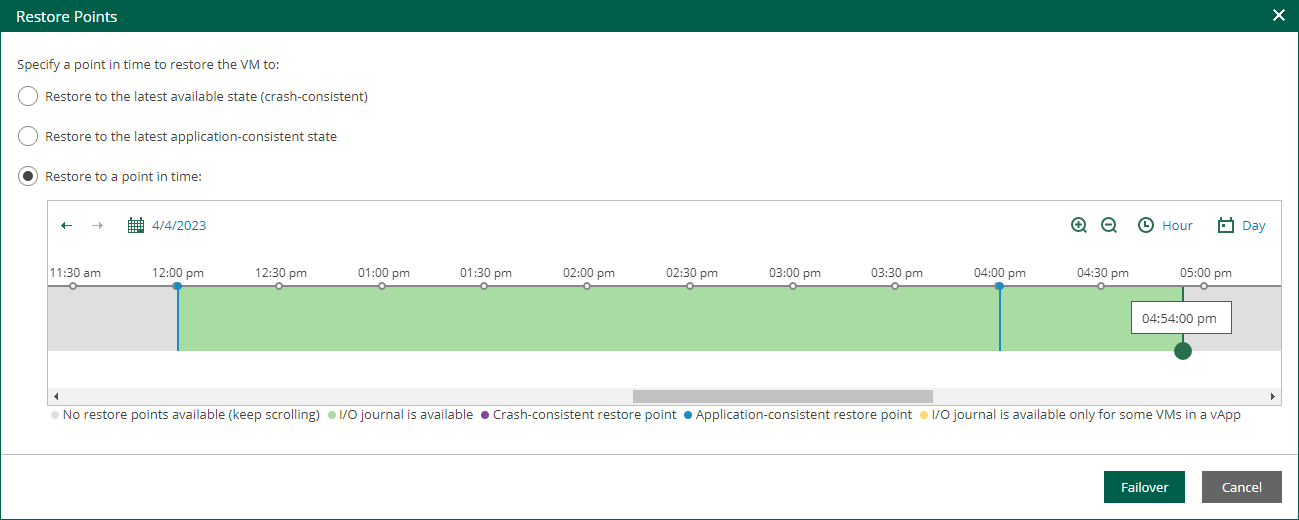Select the 05:00 pm timeline marker
The height and width of the screenshot is (520, 1299).
pyautogui.click(x=1204, y=286)
